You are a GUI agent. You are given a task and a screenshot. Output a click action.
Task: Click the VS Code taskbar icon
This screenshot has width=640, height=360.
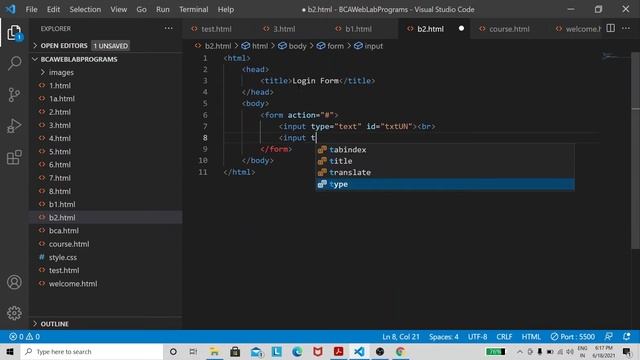(x=359, y=351)
